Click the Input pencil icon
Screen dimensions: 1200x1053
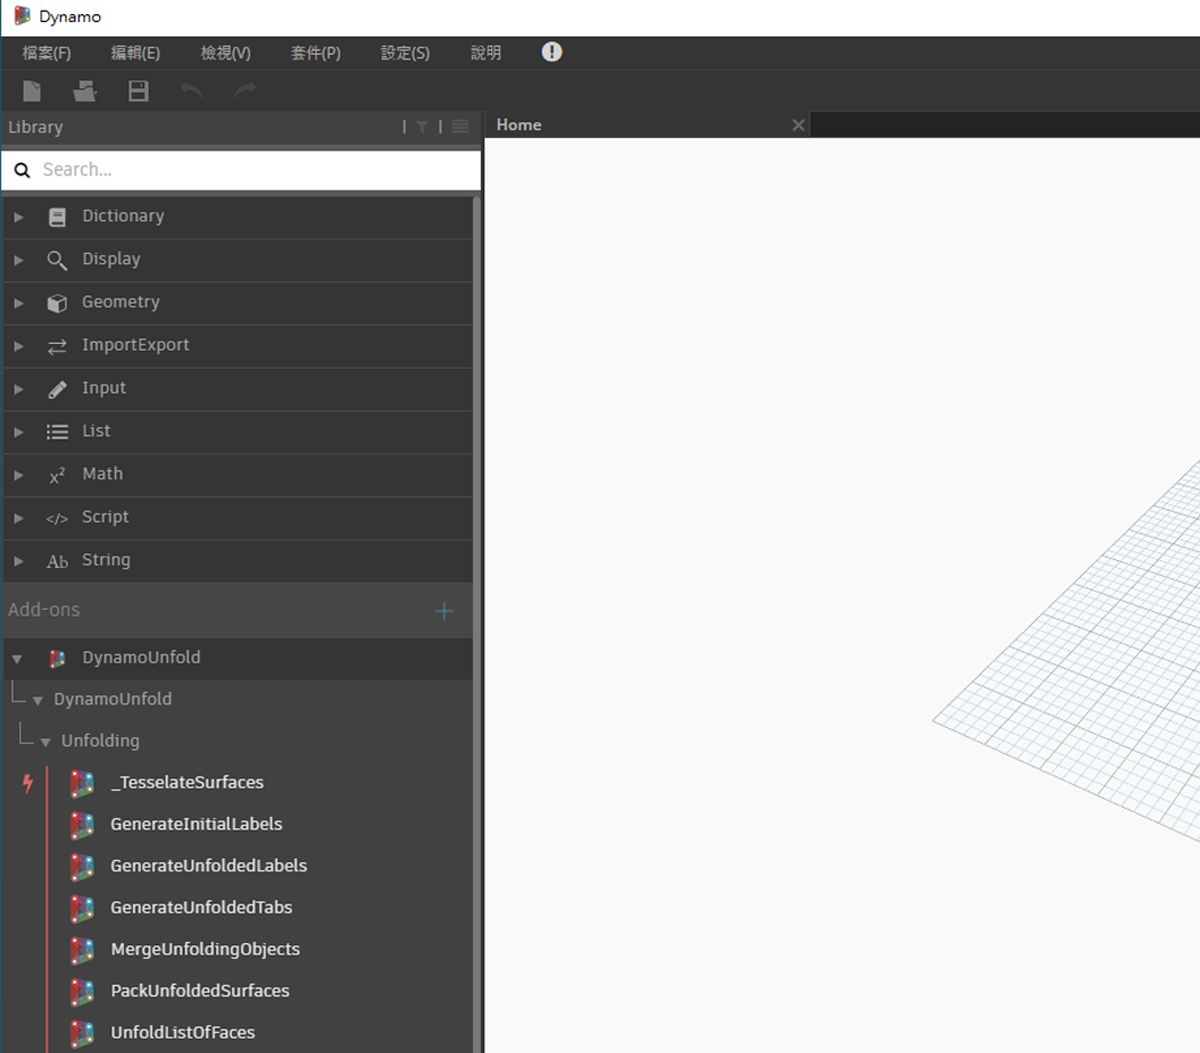coord(57,389)
